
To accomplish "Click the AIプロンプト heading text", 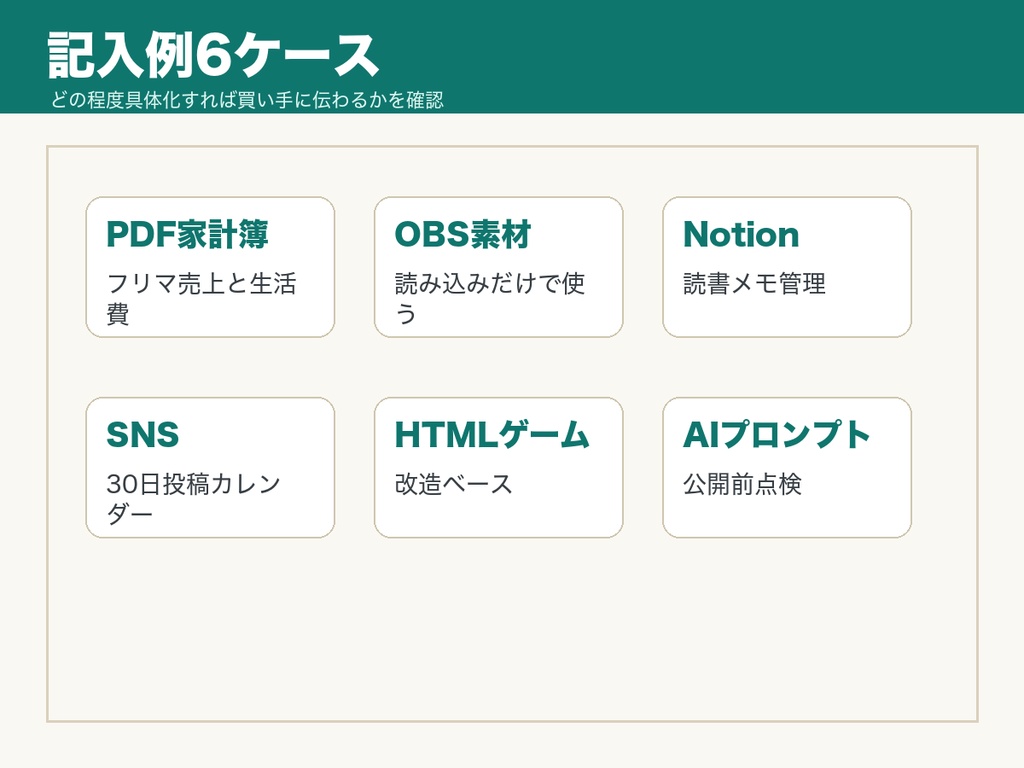I will [776, 435].
